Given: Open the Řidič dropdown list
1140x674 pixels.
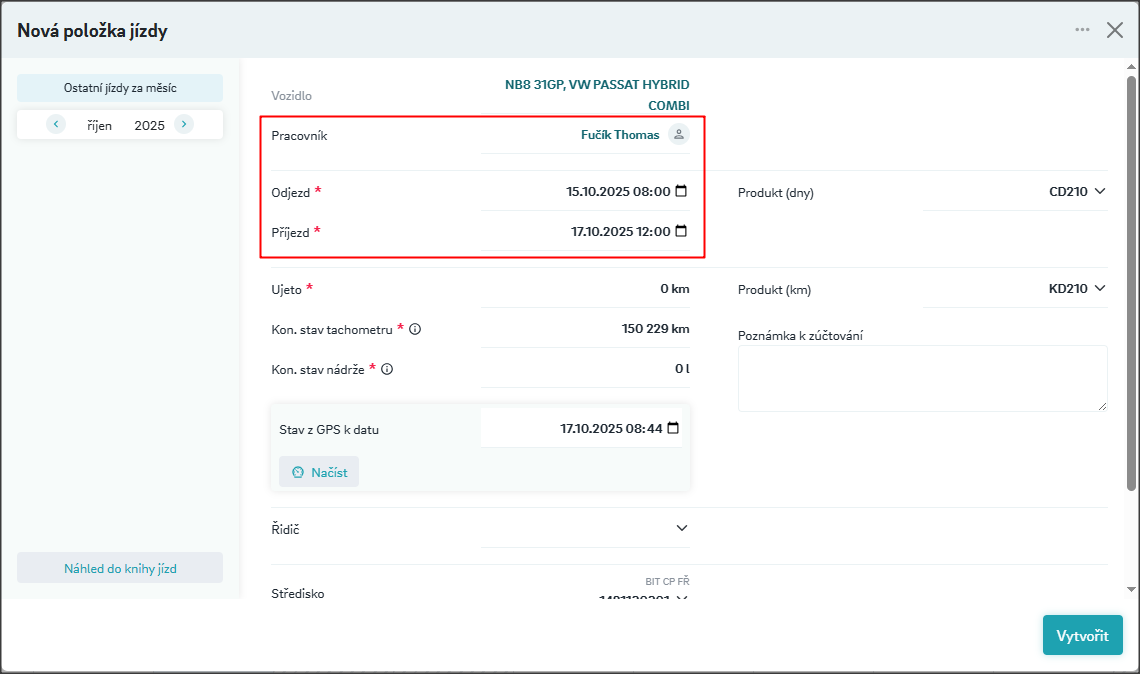Looking at the screenshot, I should pyautogui.click(x=682, y=528).
